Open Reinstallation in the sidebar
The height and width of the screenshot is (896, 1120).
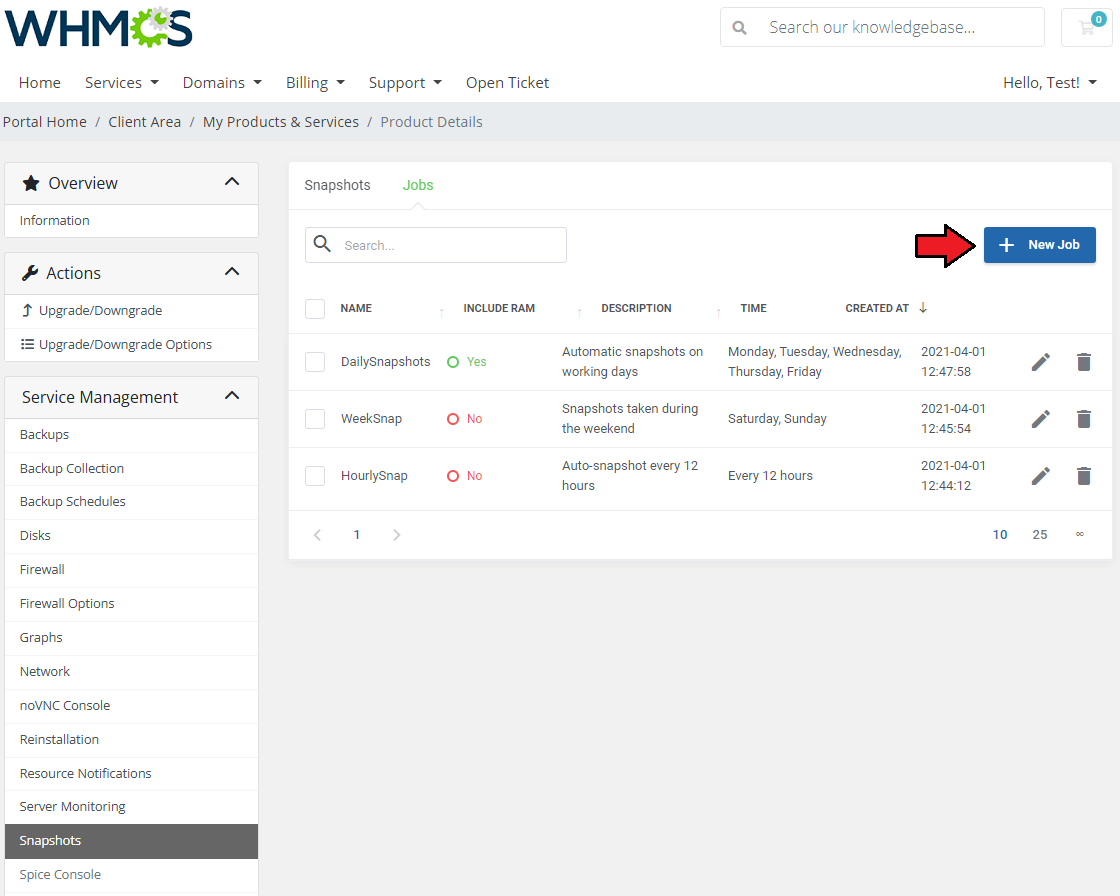click(x=131, y=740)
